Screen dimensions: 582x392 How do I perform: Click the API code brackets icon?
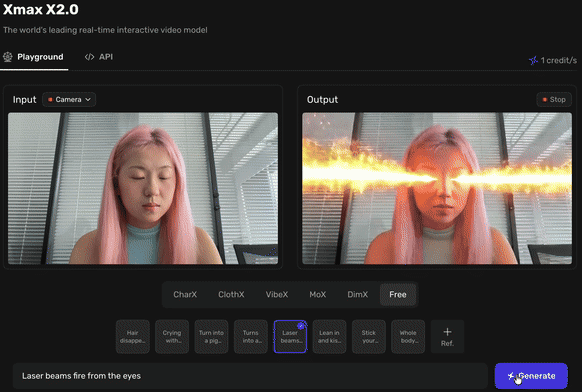[x=89, y=57]
